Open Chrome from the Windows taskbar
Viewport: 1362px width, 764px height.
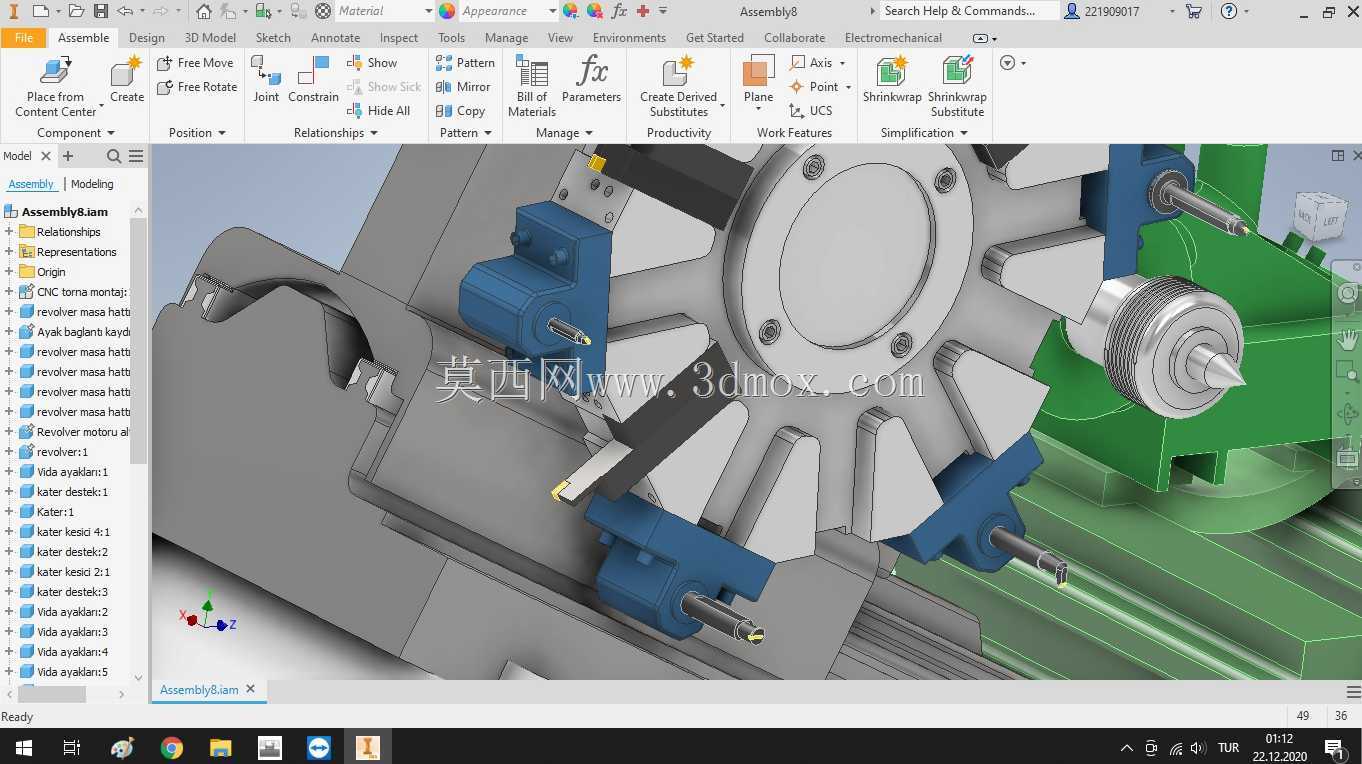(172, 747)
